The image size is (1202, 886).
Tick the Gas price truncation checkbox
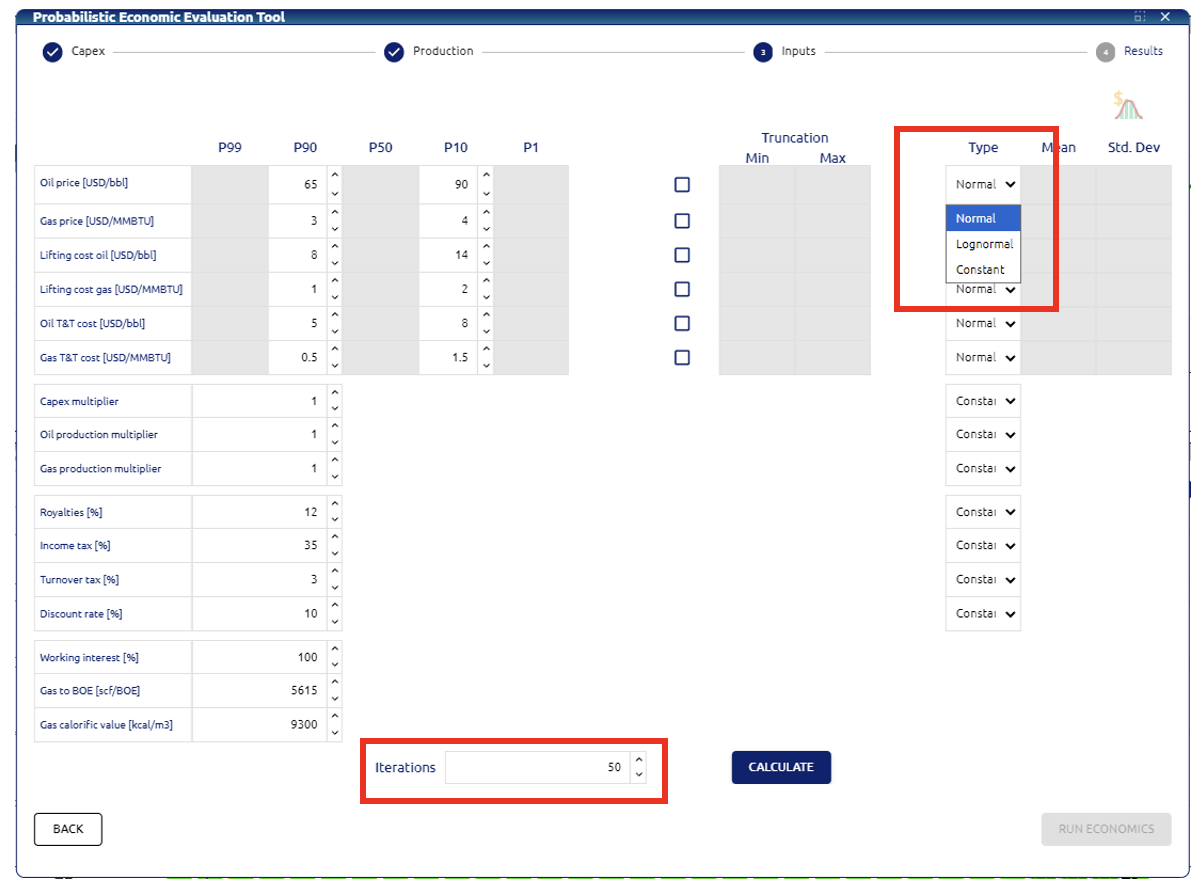tap(682, 220)
